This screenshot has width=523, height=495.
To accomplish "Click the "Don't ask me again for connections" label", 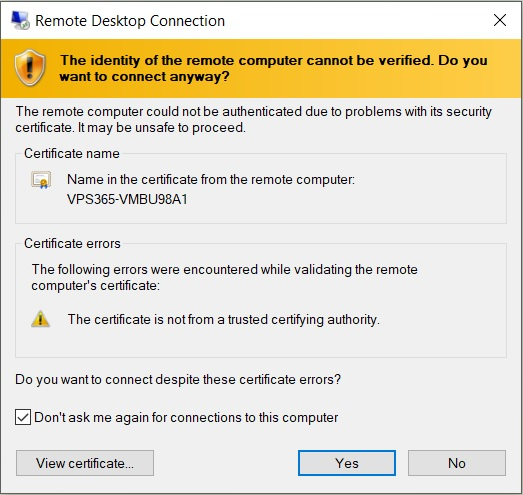I will click(x=186, y=417).
